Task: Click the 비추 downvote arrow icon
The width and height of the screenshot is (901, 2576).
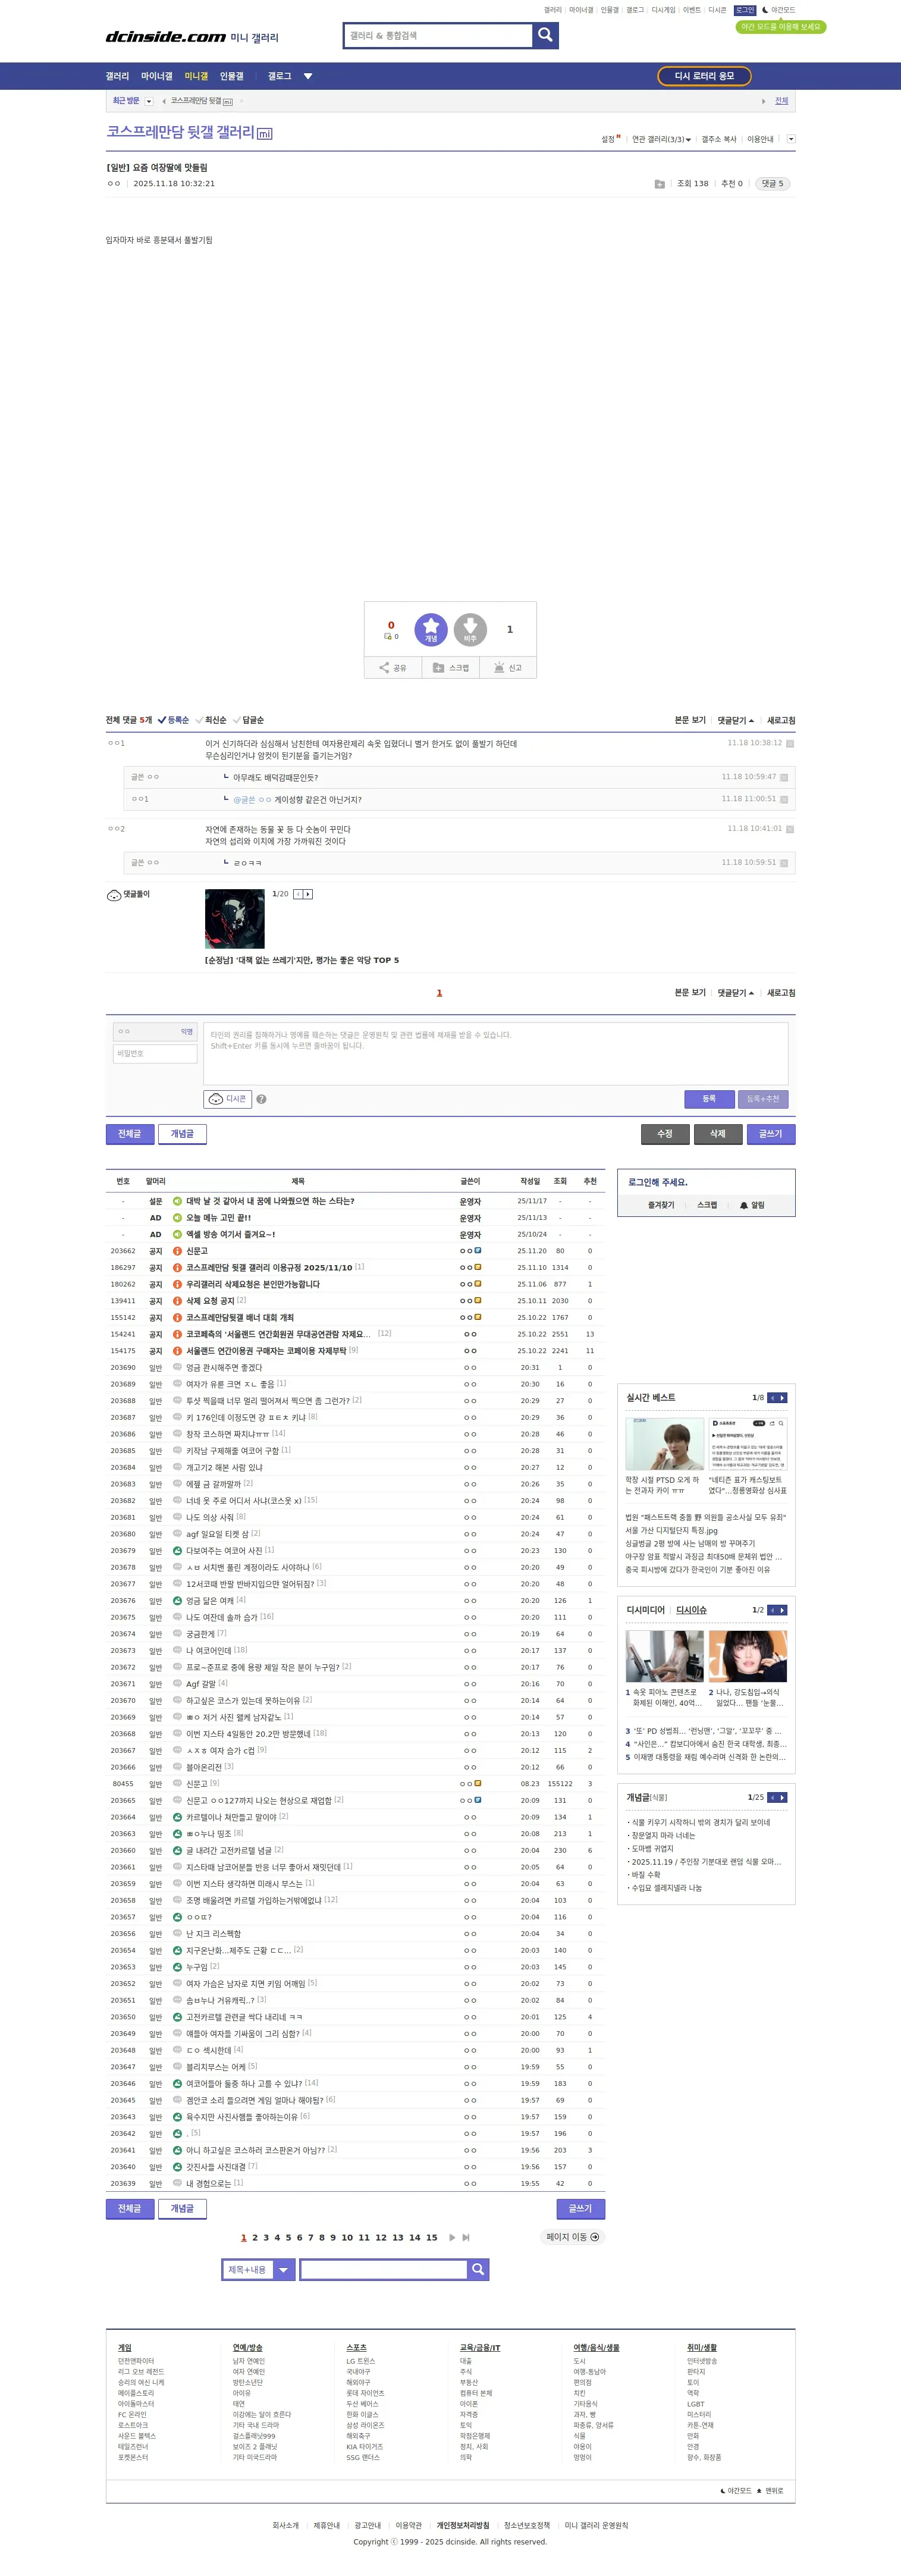Action: (x=470, y=629)
